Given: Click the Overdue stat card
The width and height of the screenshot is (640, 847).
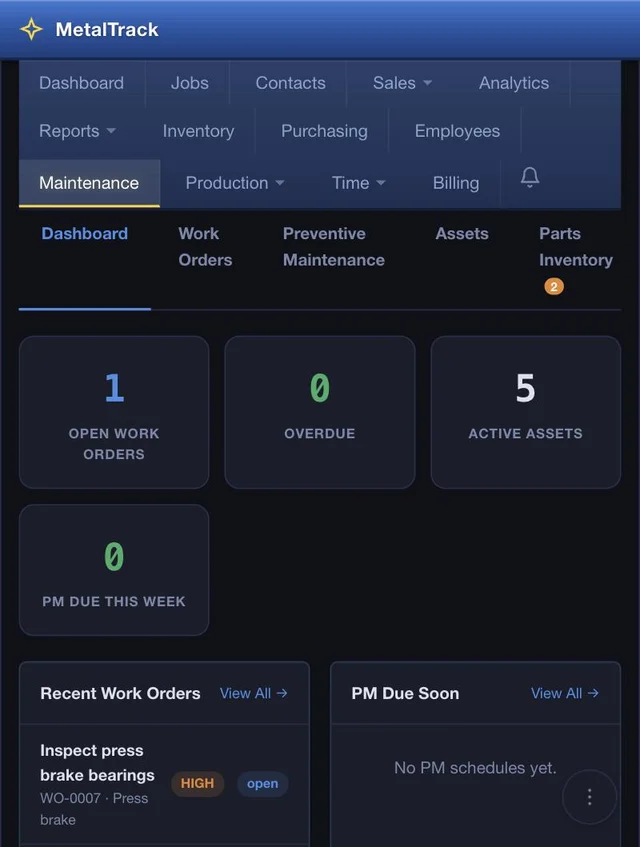Looking at the screenshot, I should 320,412.
